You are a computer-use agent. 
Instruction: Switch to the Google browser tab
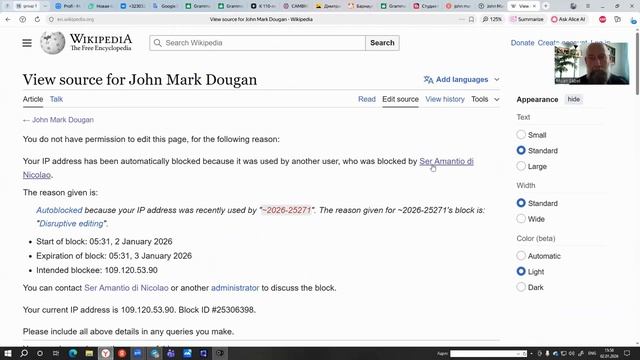(165, 6)
